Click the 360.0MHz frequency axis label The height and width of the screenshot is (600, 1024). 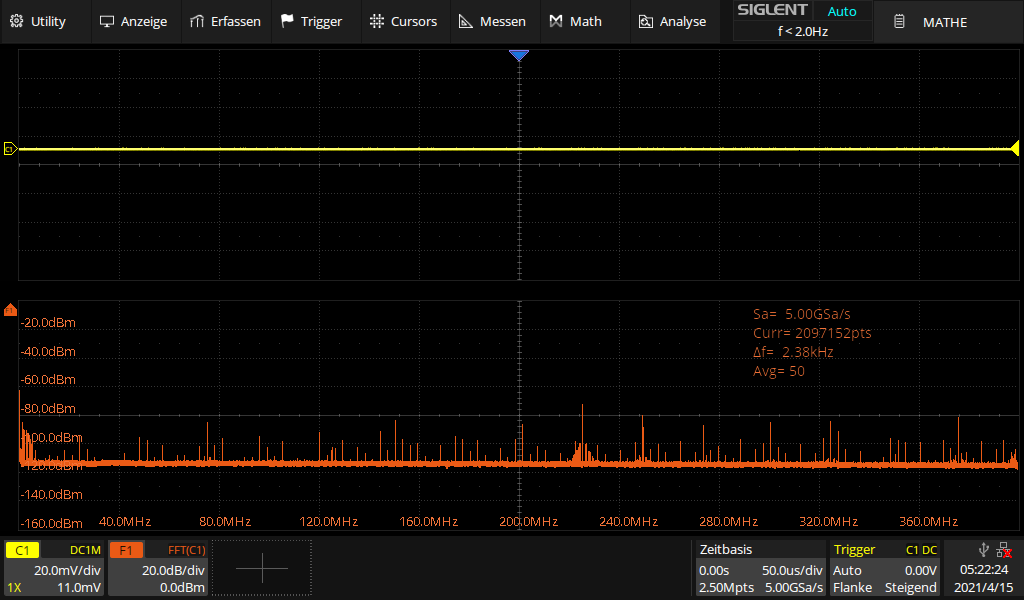pyautogui.click(x=928, y=522)
